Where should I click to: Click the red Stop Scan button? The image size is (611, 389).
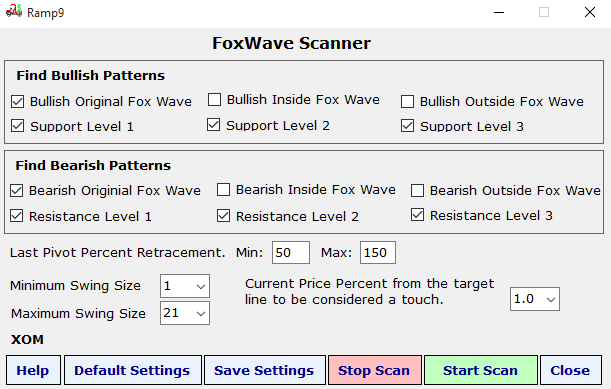(x=375, y=370)
